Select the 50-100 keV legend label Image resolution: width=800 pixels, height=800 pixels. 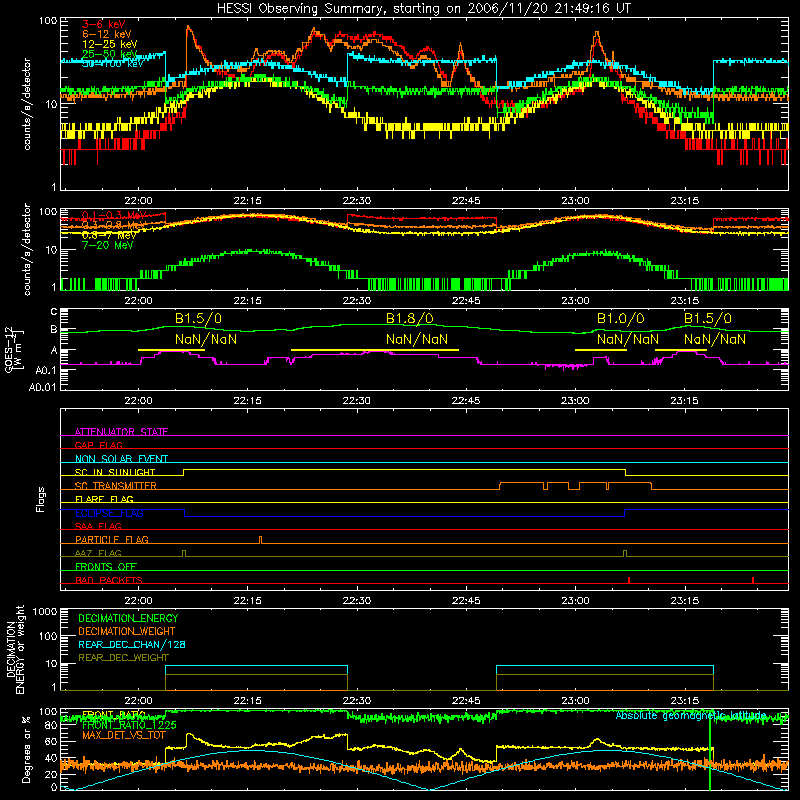coord(112,64)
